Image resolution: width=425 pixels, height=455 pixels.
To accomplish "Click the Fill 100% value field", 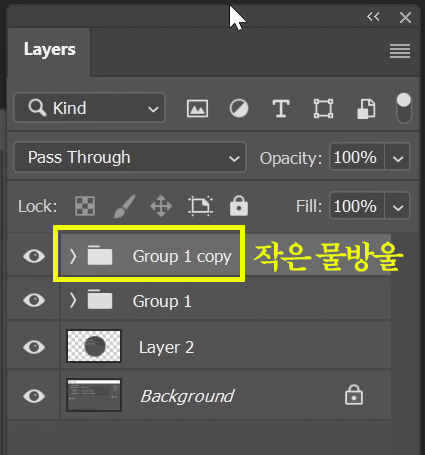I will 356,206.
